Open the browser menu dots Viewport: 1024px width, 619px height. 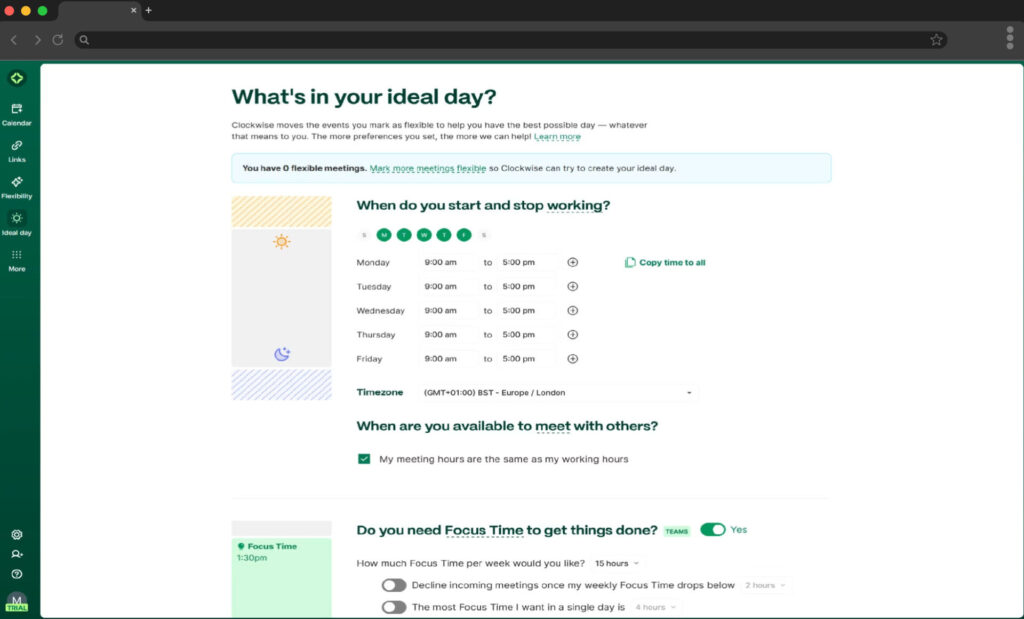tap(1010, 38)
